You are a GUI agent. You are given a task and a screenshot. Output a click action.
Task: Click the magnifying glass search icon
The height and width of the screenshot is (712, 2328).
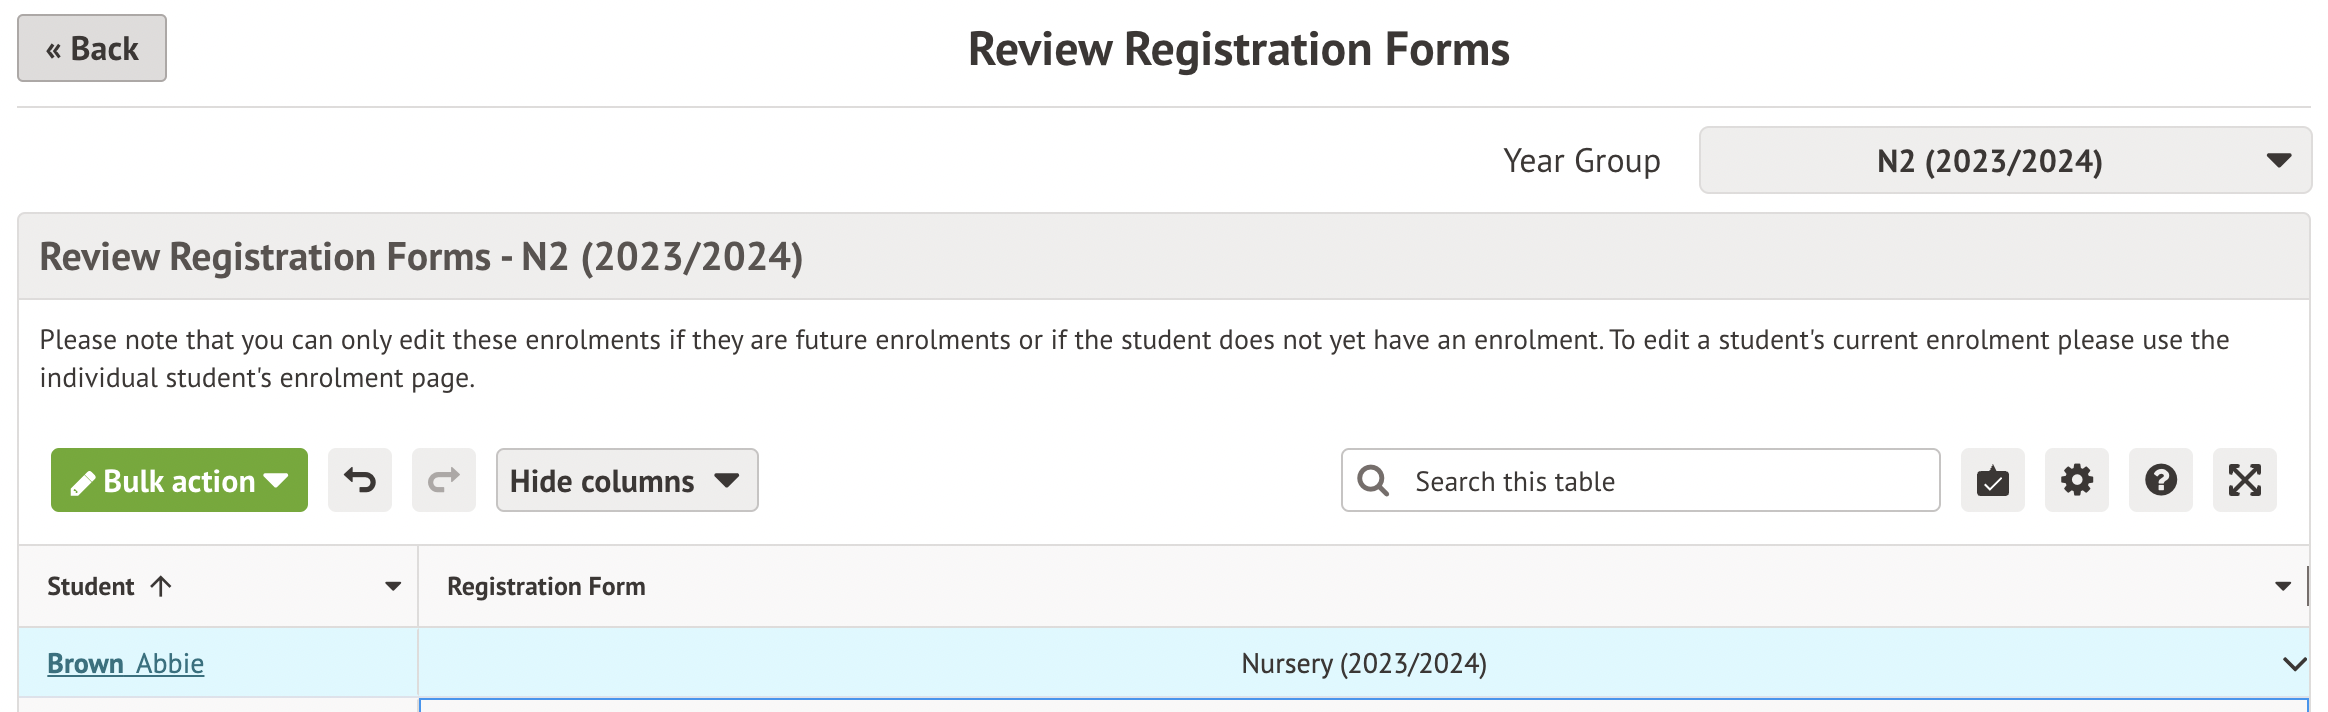click(x=1373, y=481)
